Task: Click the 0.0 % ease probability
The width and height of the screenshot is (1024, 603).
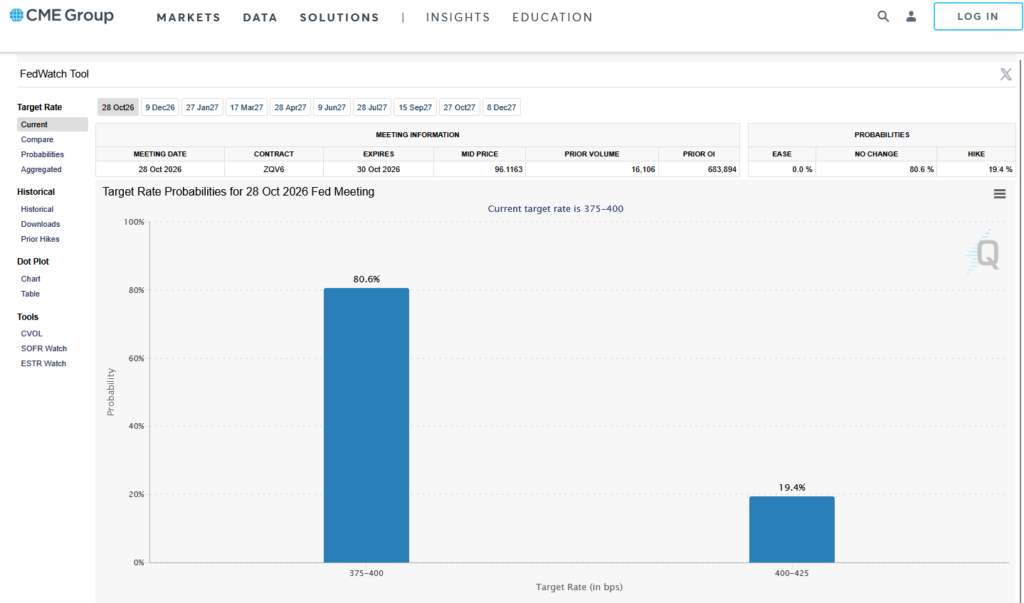Action: (x=802, y=169)
